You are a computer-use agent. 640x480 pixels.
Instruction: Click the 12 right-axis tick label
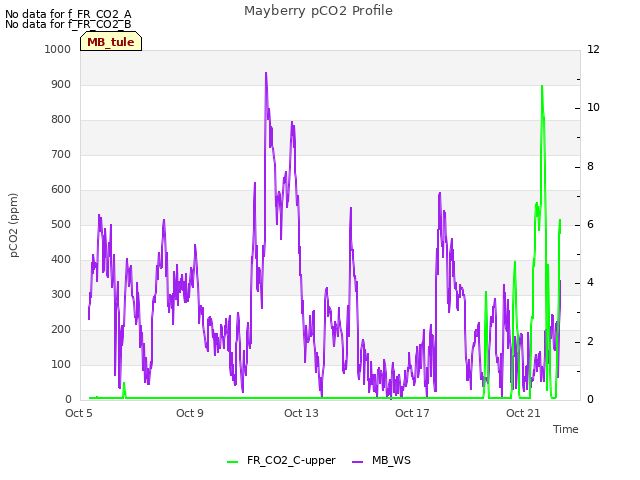(593, 49)
